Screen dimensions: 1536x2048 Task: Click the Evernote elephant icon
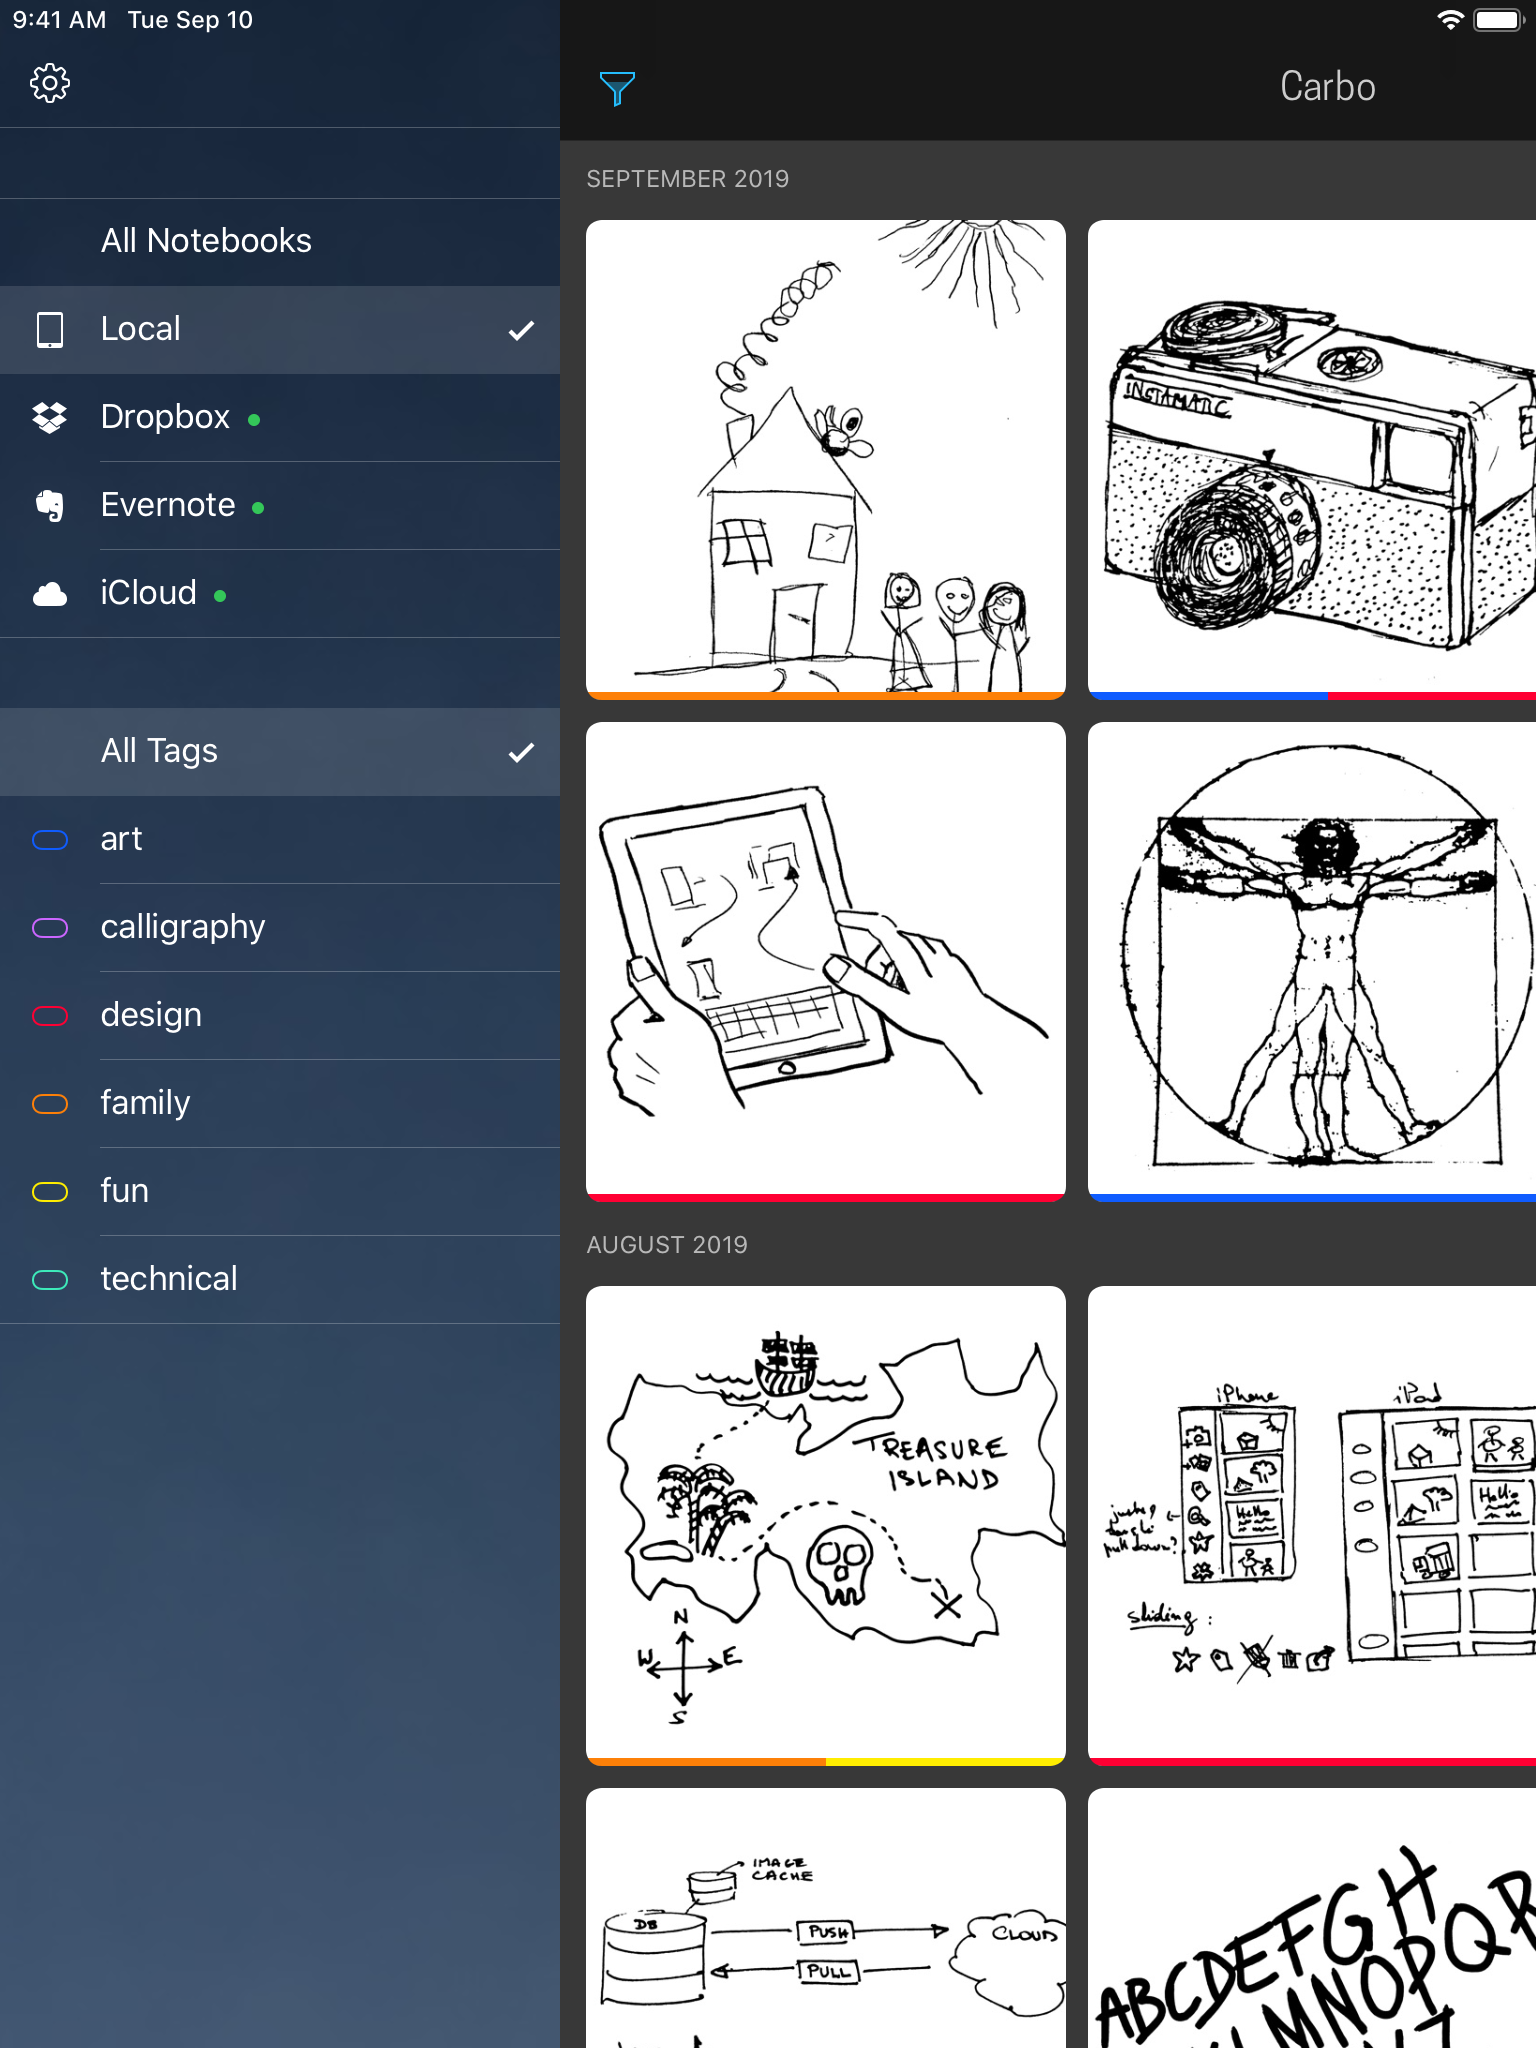click(50, 506)
